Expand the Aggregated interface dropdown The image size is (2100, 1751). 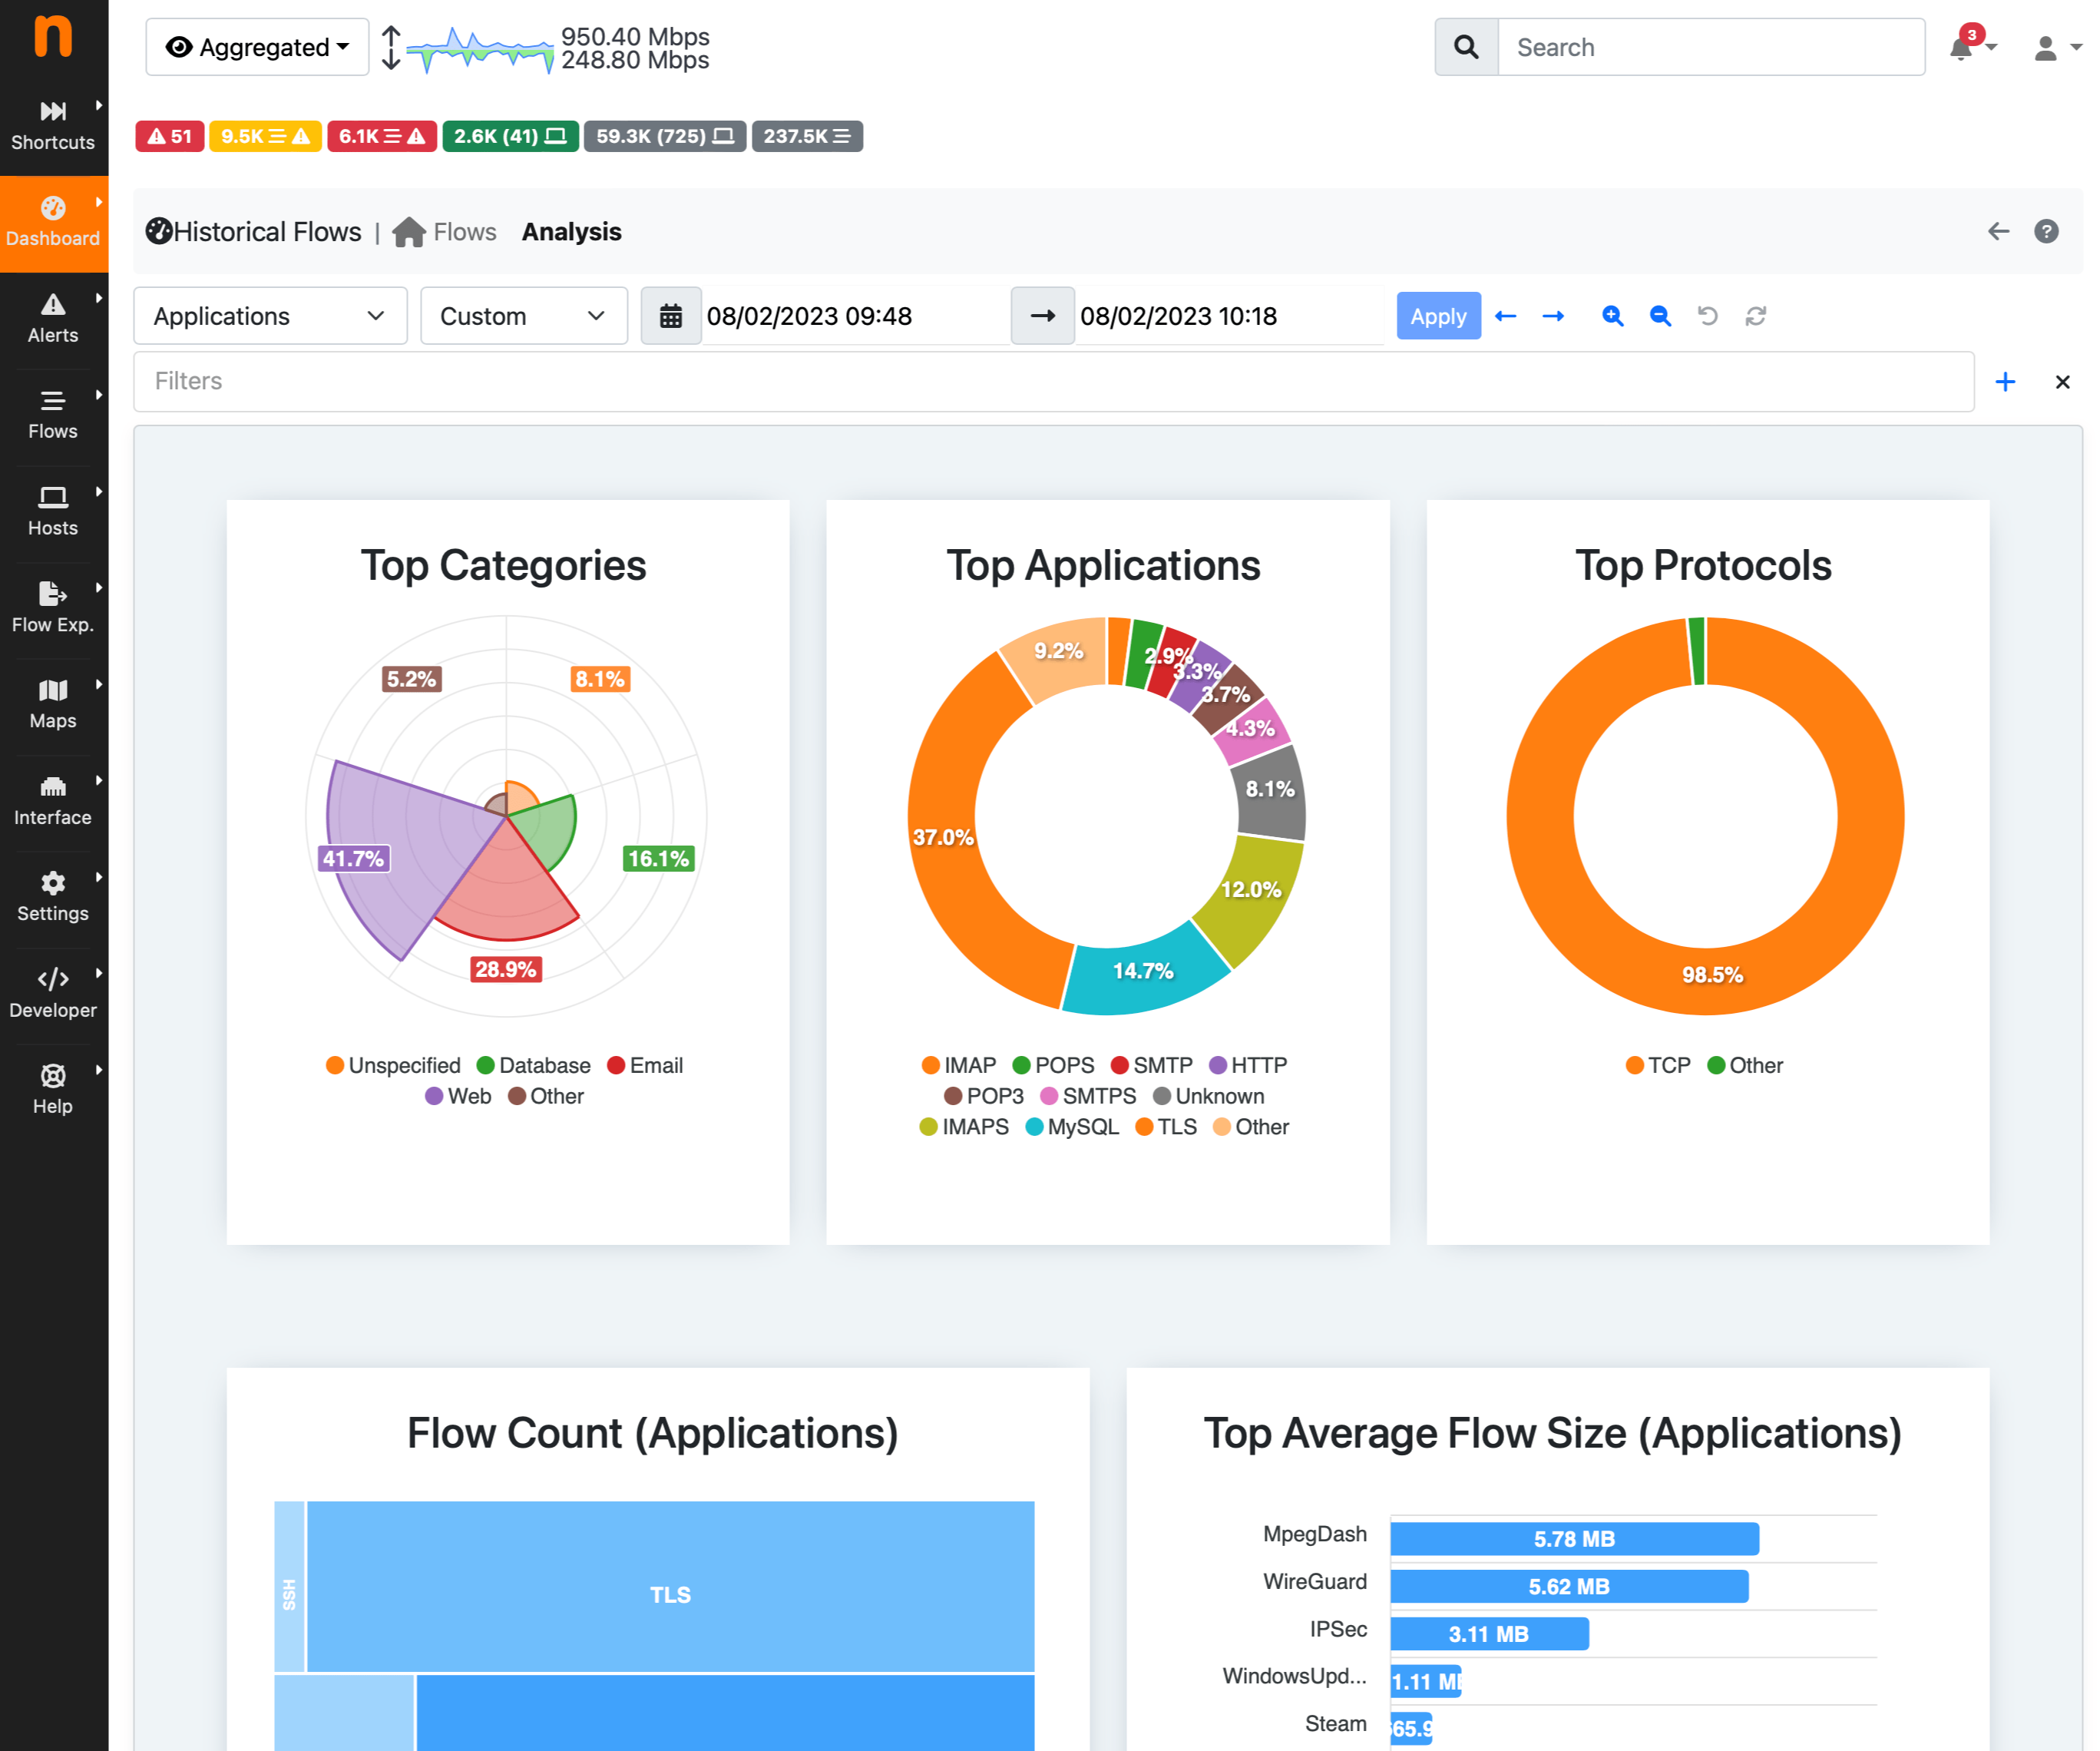(x=258, y=47)
